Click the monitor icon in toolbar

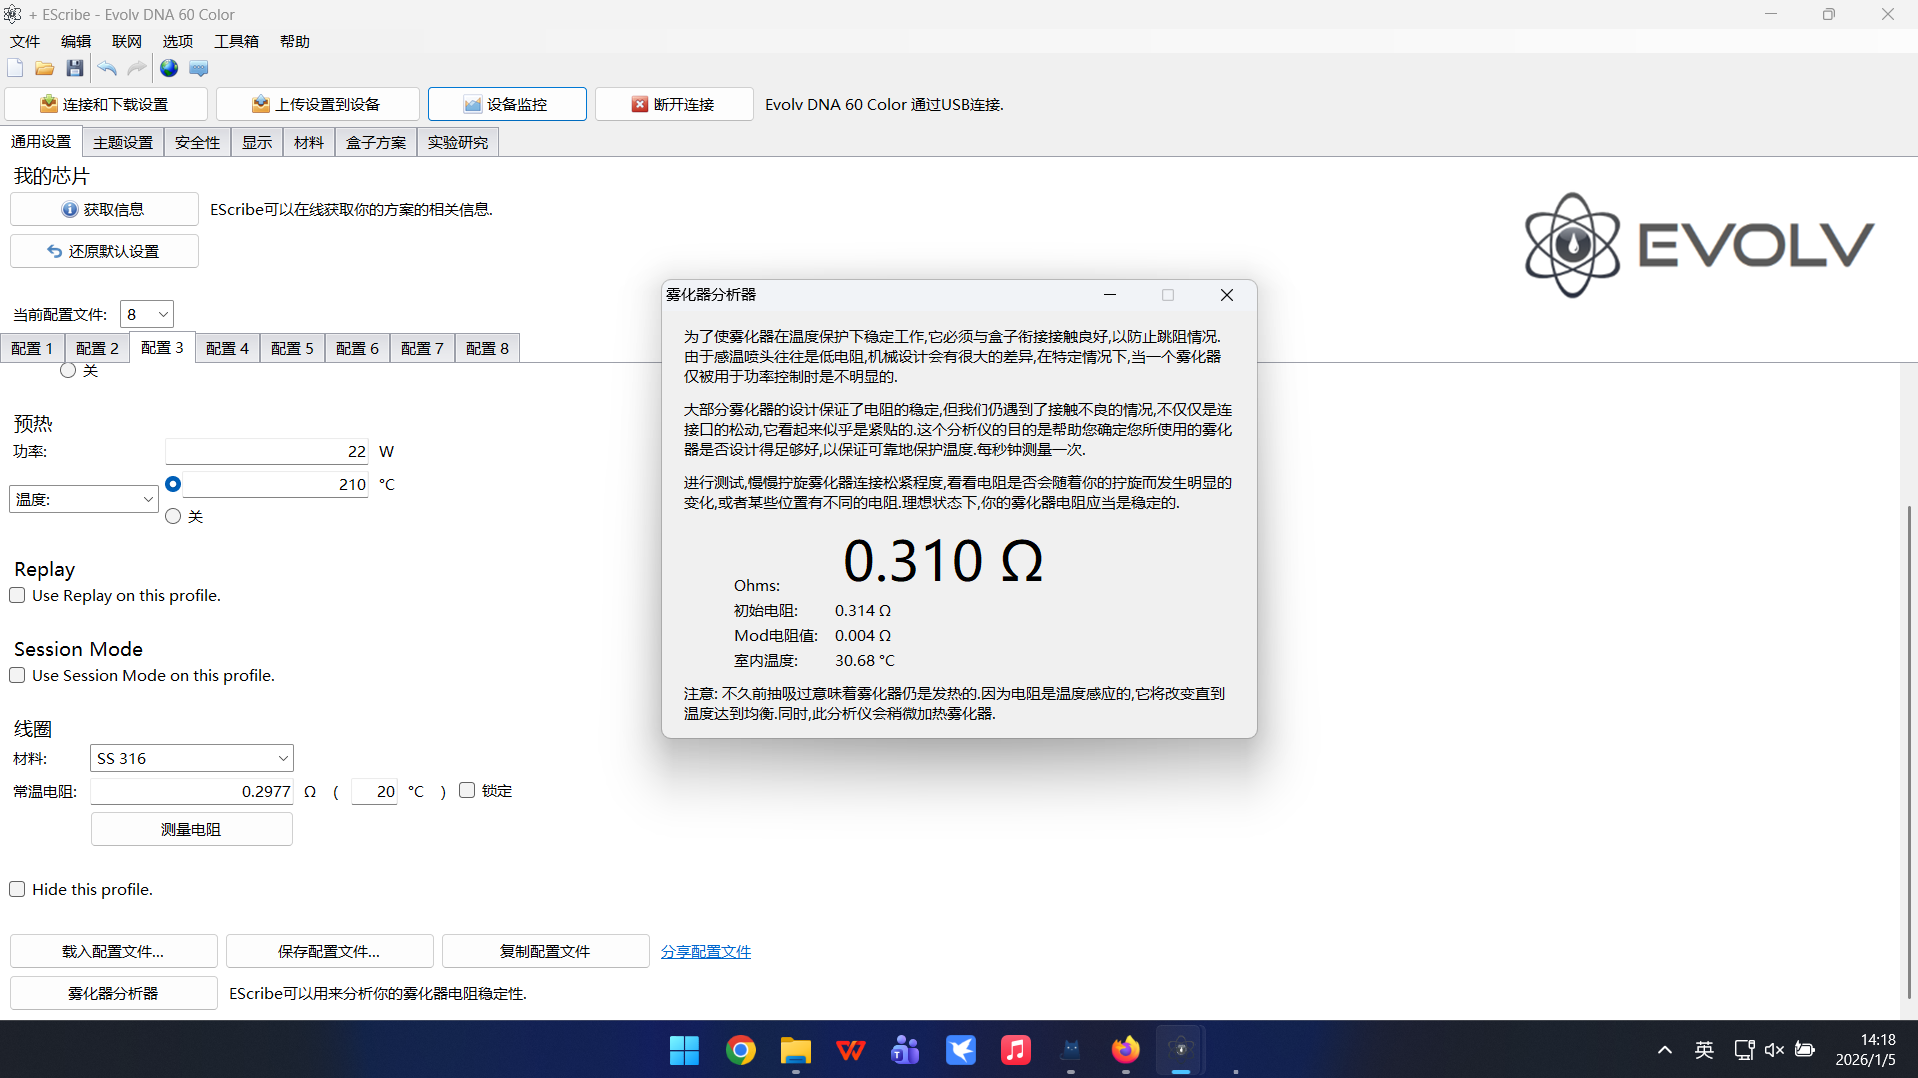[x=199, y=68]
